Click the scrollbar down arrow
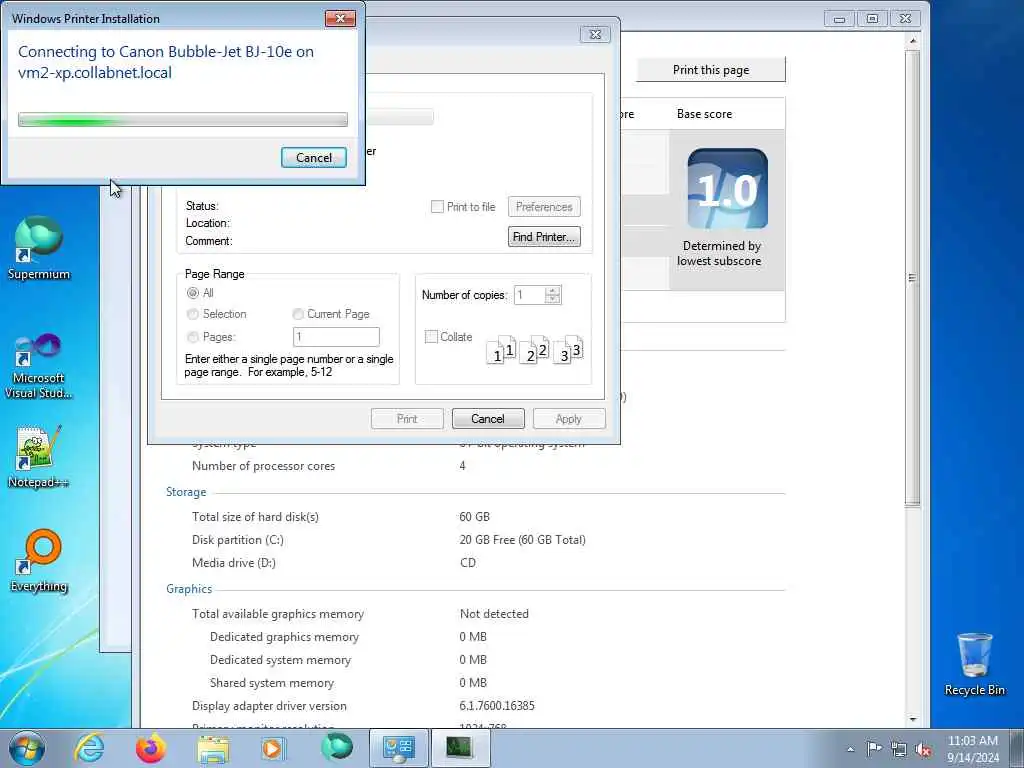The image size is (1024, 768). click(913, 719)
